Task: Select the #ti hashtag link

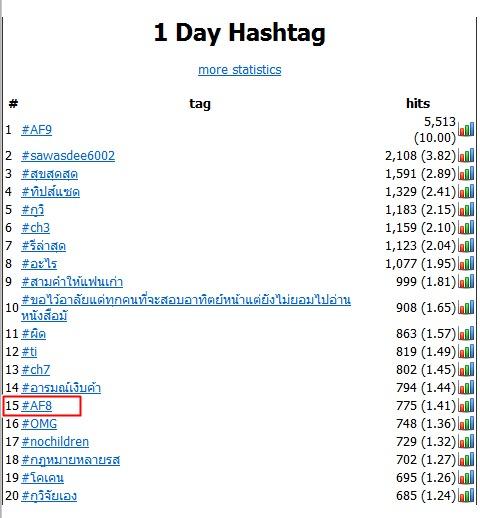Action: point(29,351)
